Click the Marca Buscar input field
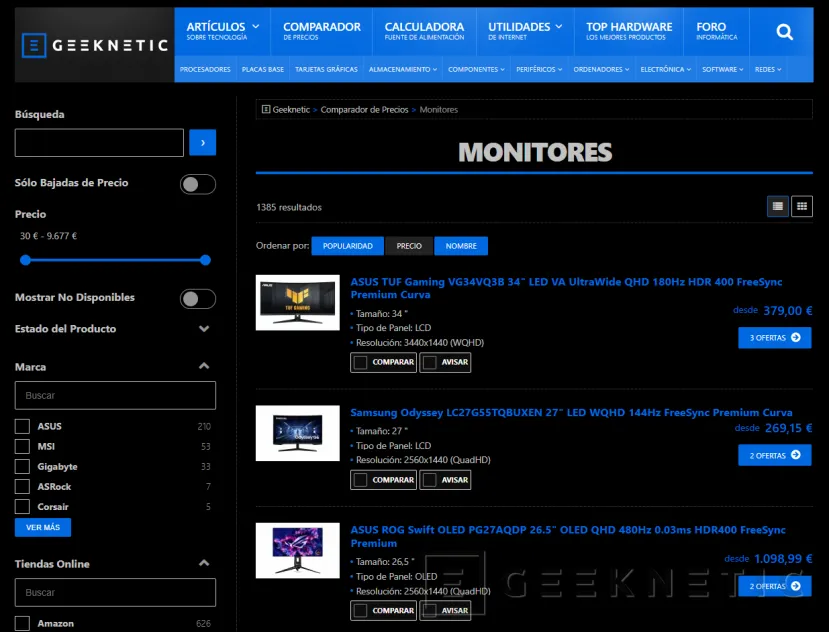Image resolution: width=829 pixels, height=632 pixels. click(x=115, y=396)
